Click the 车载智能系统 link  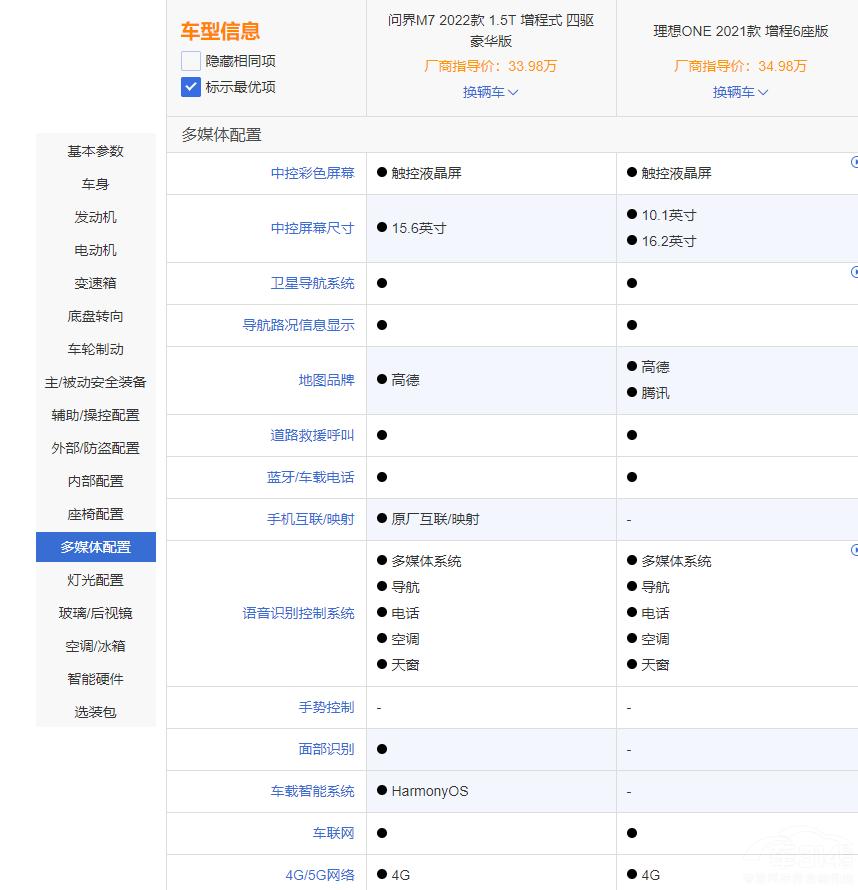[312, 791]
